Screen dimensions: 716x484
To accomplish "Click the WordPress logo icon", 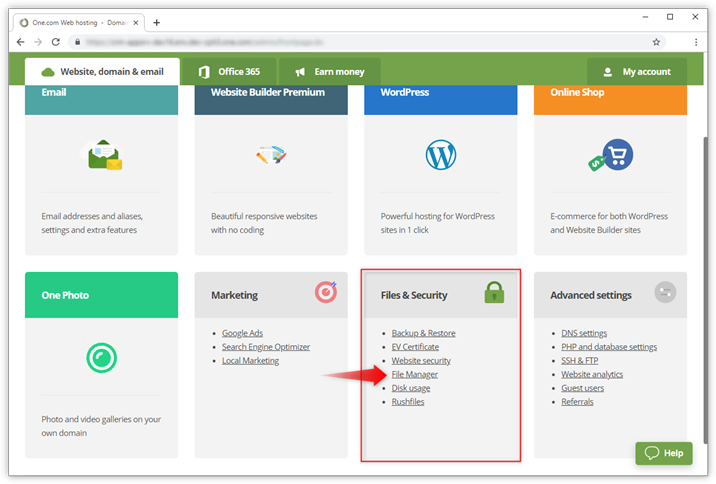I will (441, 155).
